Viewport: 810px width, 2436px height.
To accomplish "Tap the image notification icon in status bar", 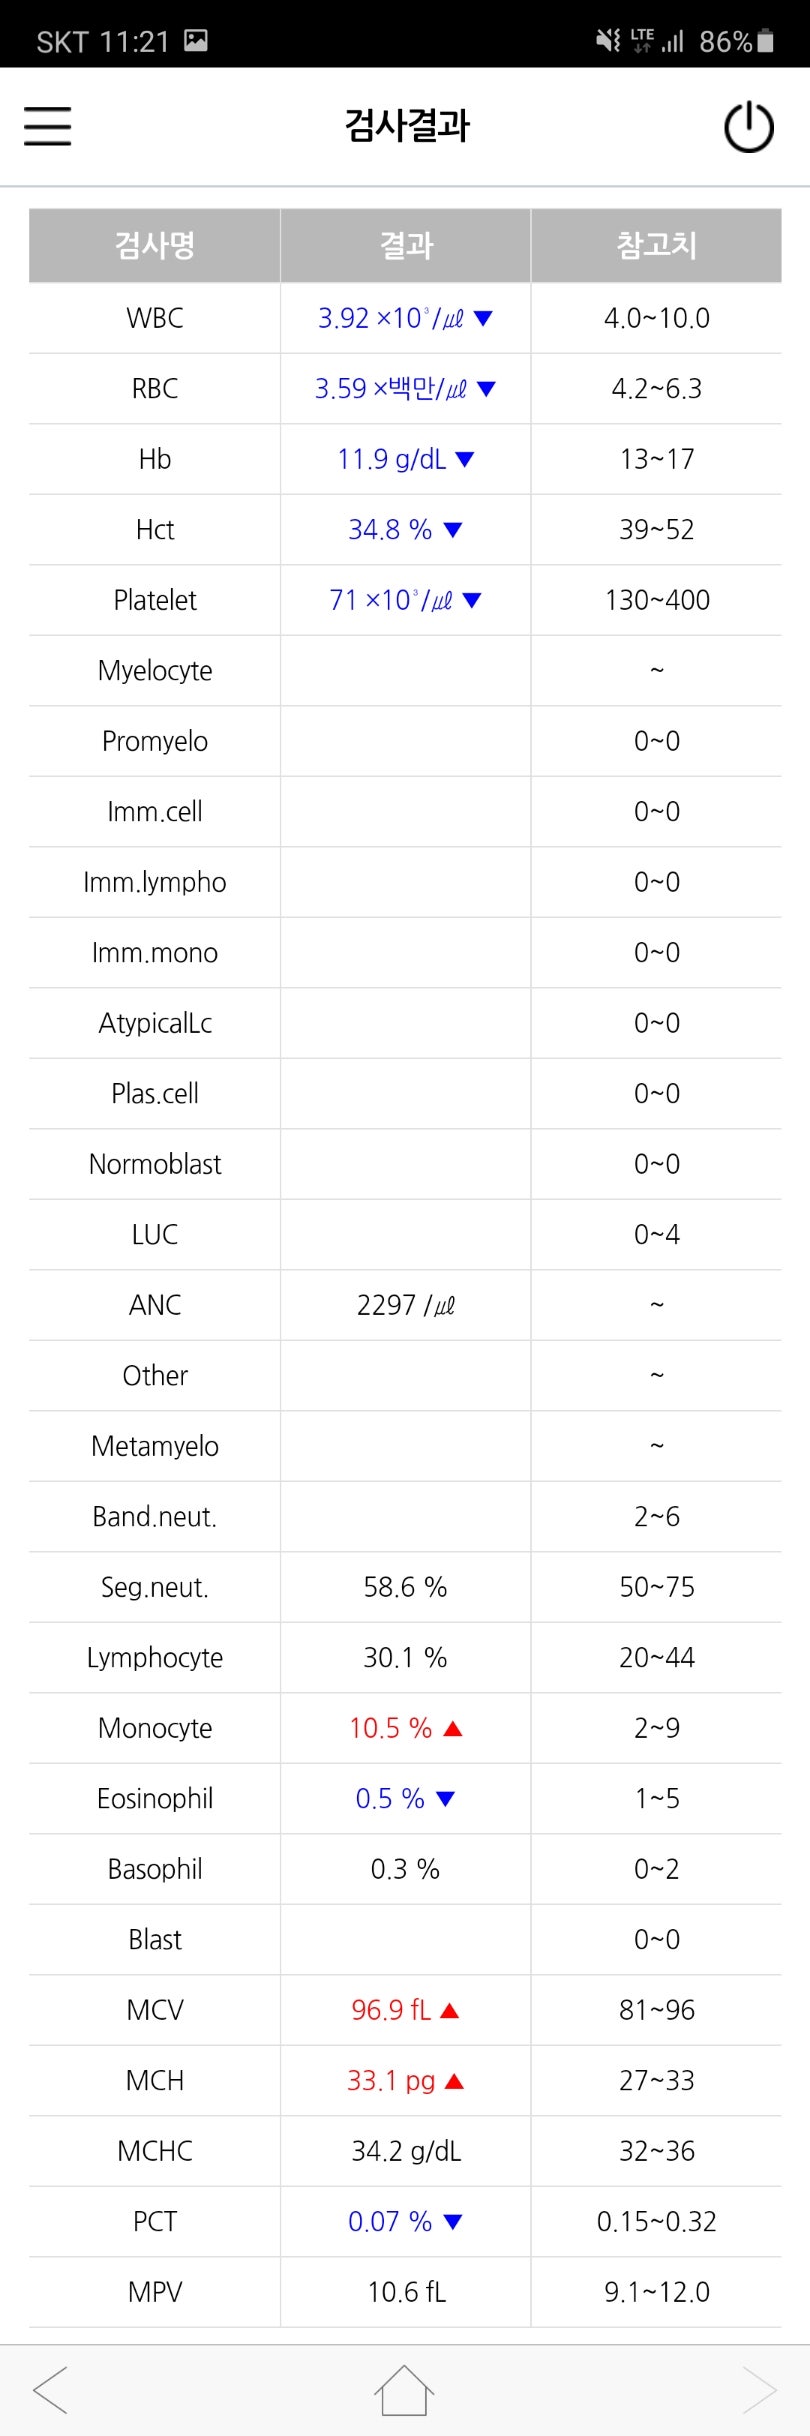I will coord(196,41).
